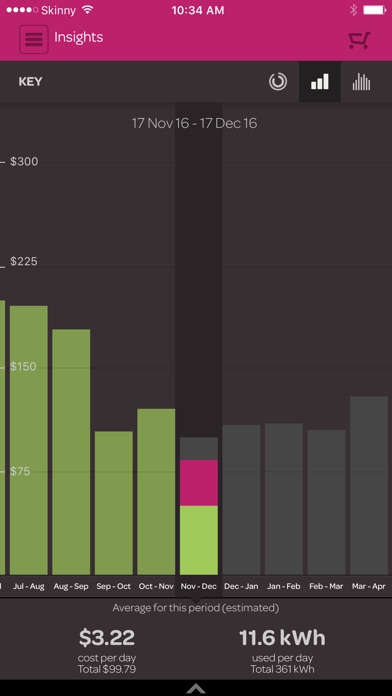Expand the bottom panel with up chevron
392x696 pixels.
196,688
